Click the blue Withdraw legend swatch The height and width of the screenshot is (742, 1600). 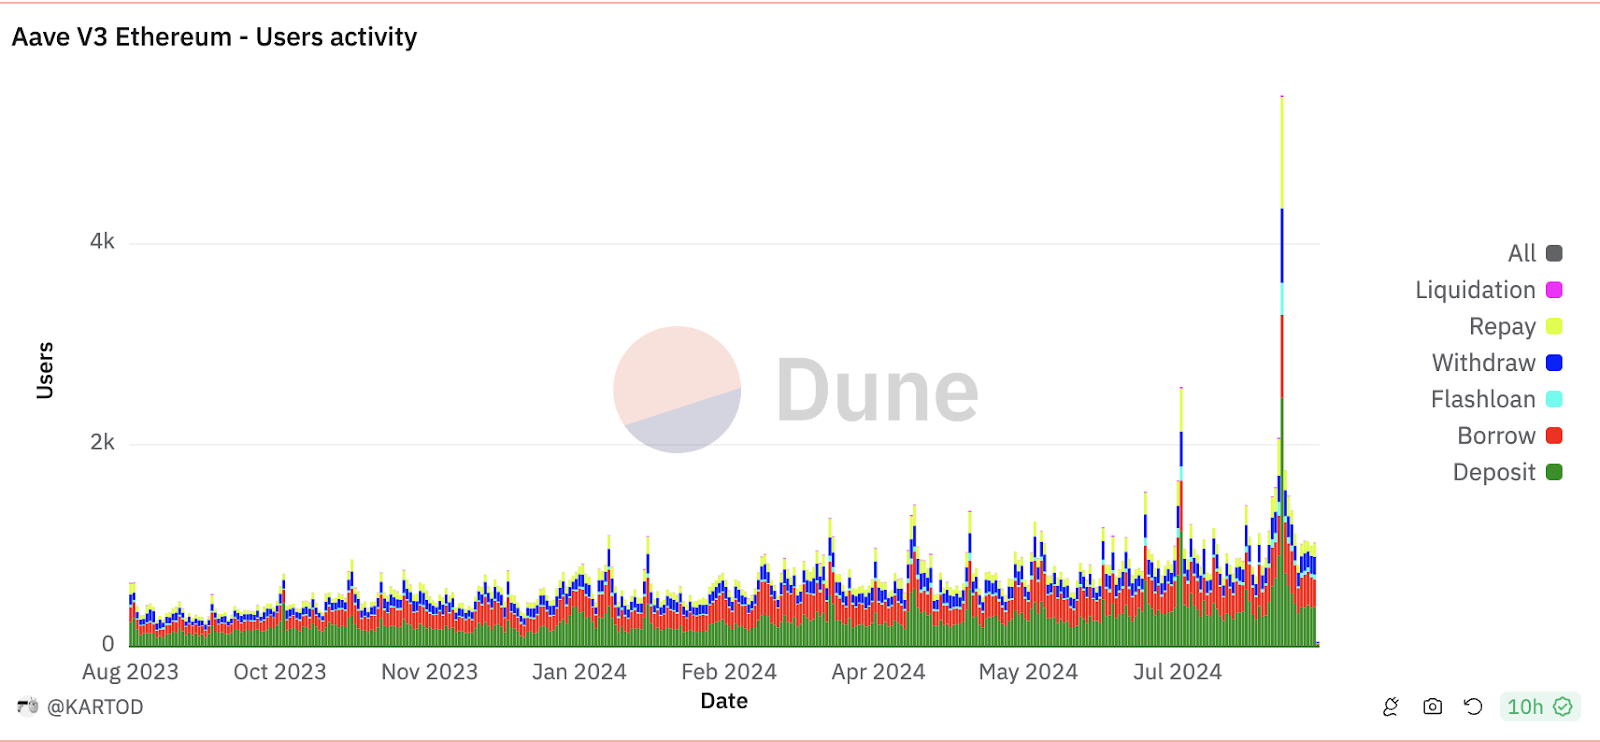(1554, 363)
